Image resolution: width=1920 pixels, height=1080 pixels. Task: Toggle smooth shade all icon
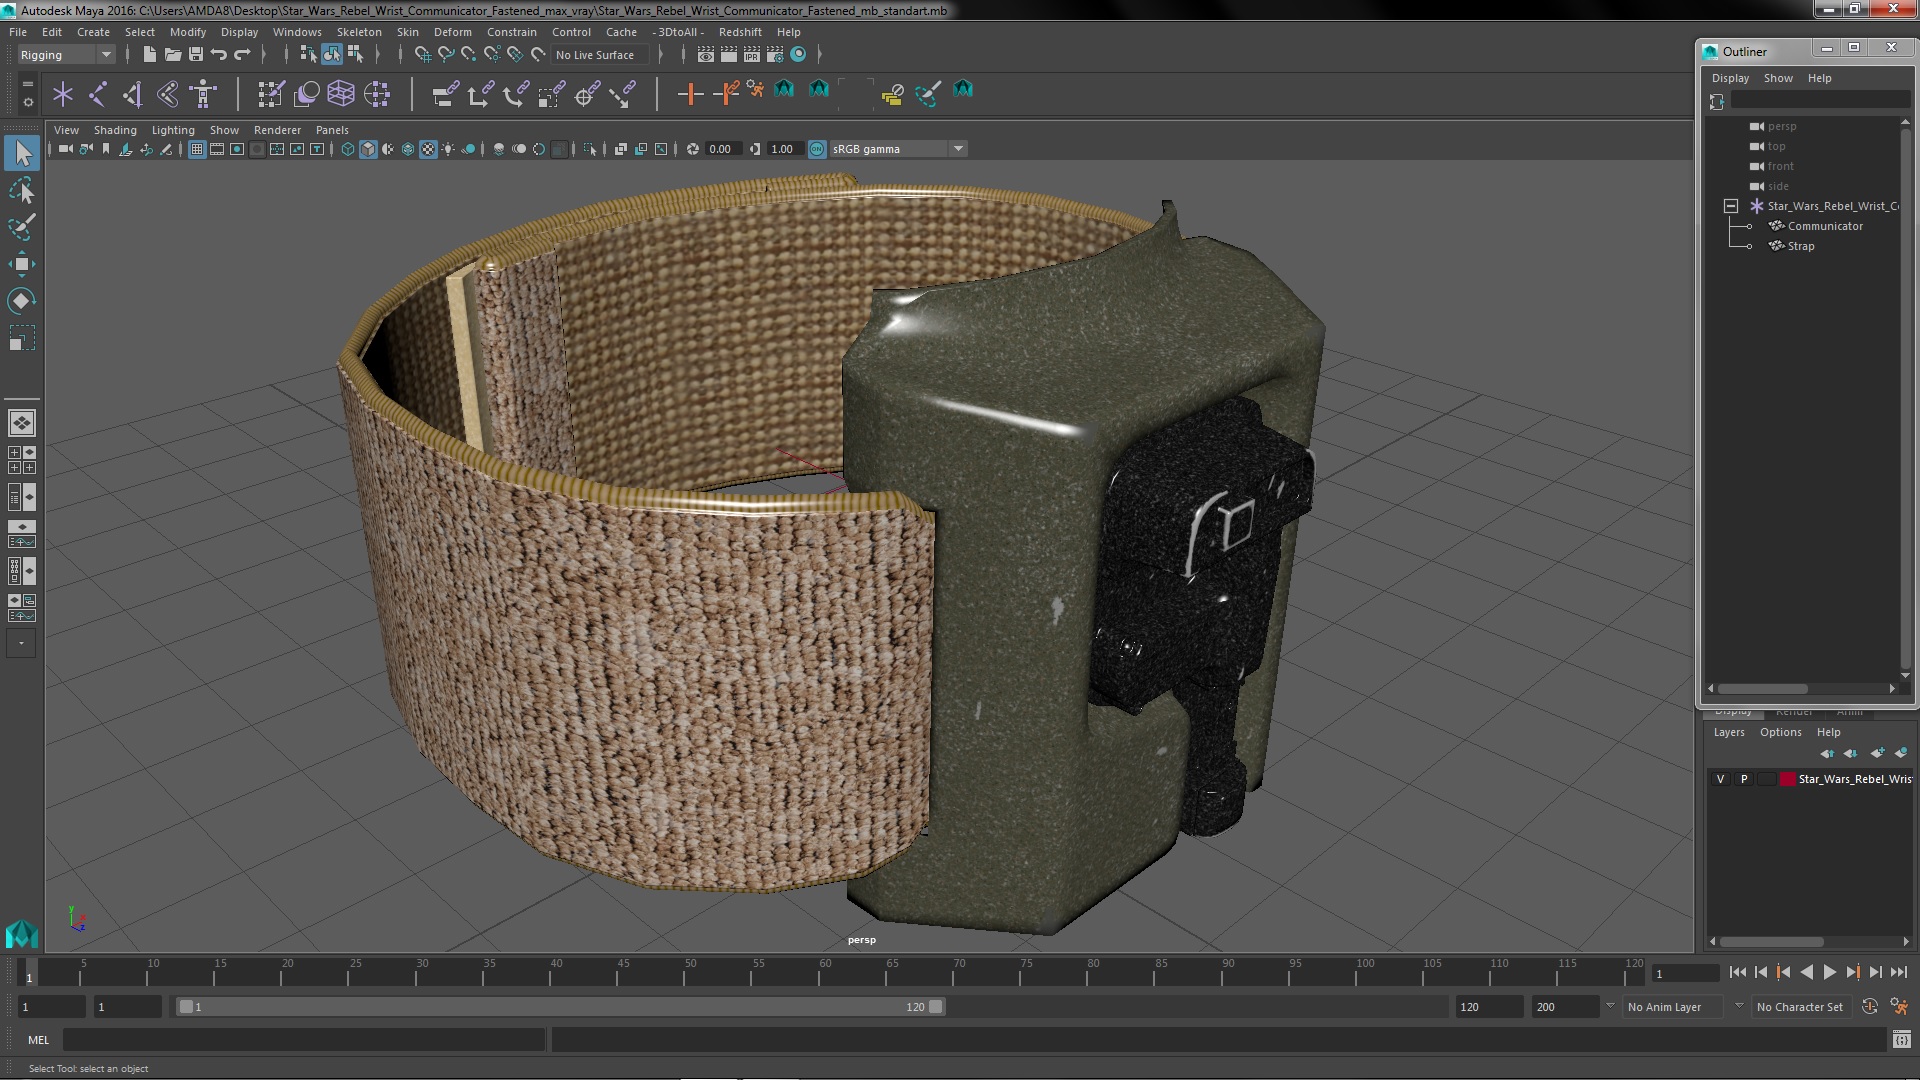pos(368,149)
